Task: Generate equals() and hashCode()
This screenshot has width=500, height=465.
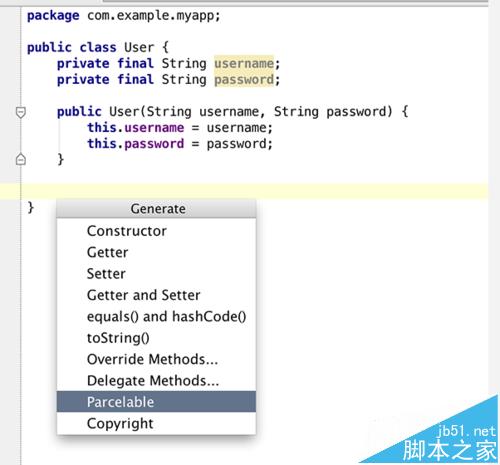Action: (156, 316)
